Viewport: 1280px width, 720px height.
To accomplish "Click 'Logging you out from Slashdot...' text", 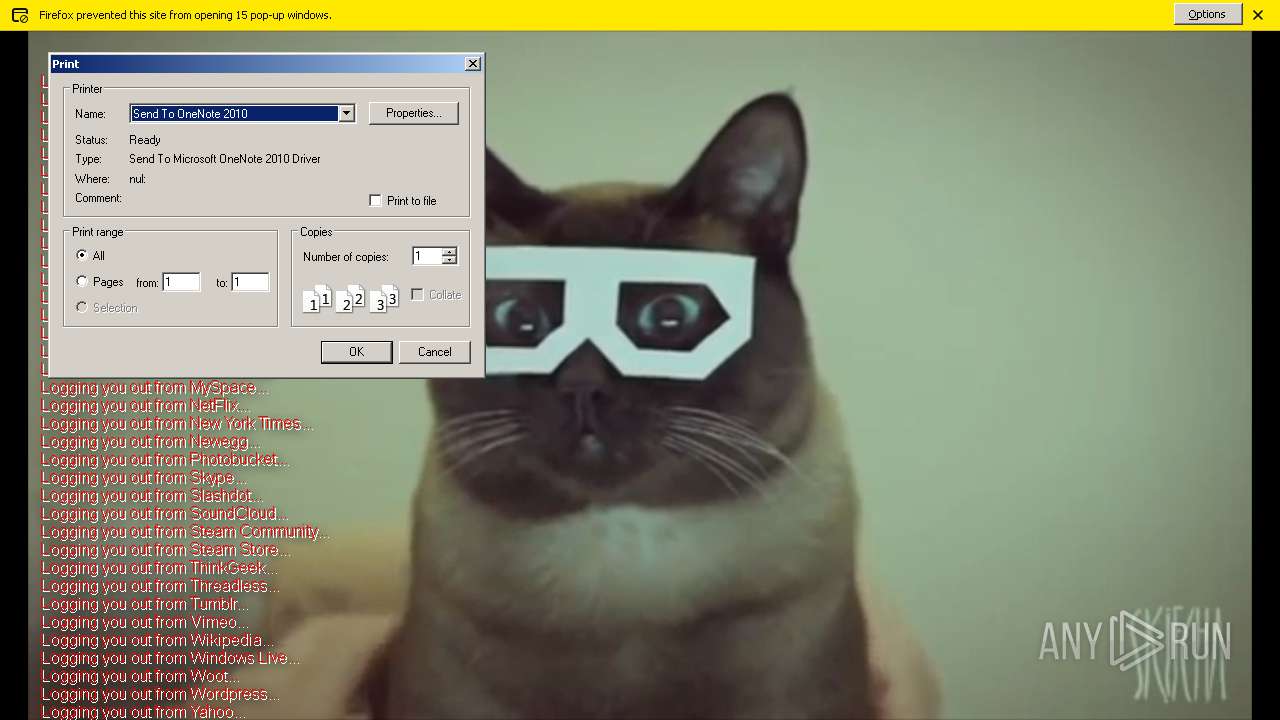I will (x=152, y=496).
